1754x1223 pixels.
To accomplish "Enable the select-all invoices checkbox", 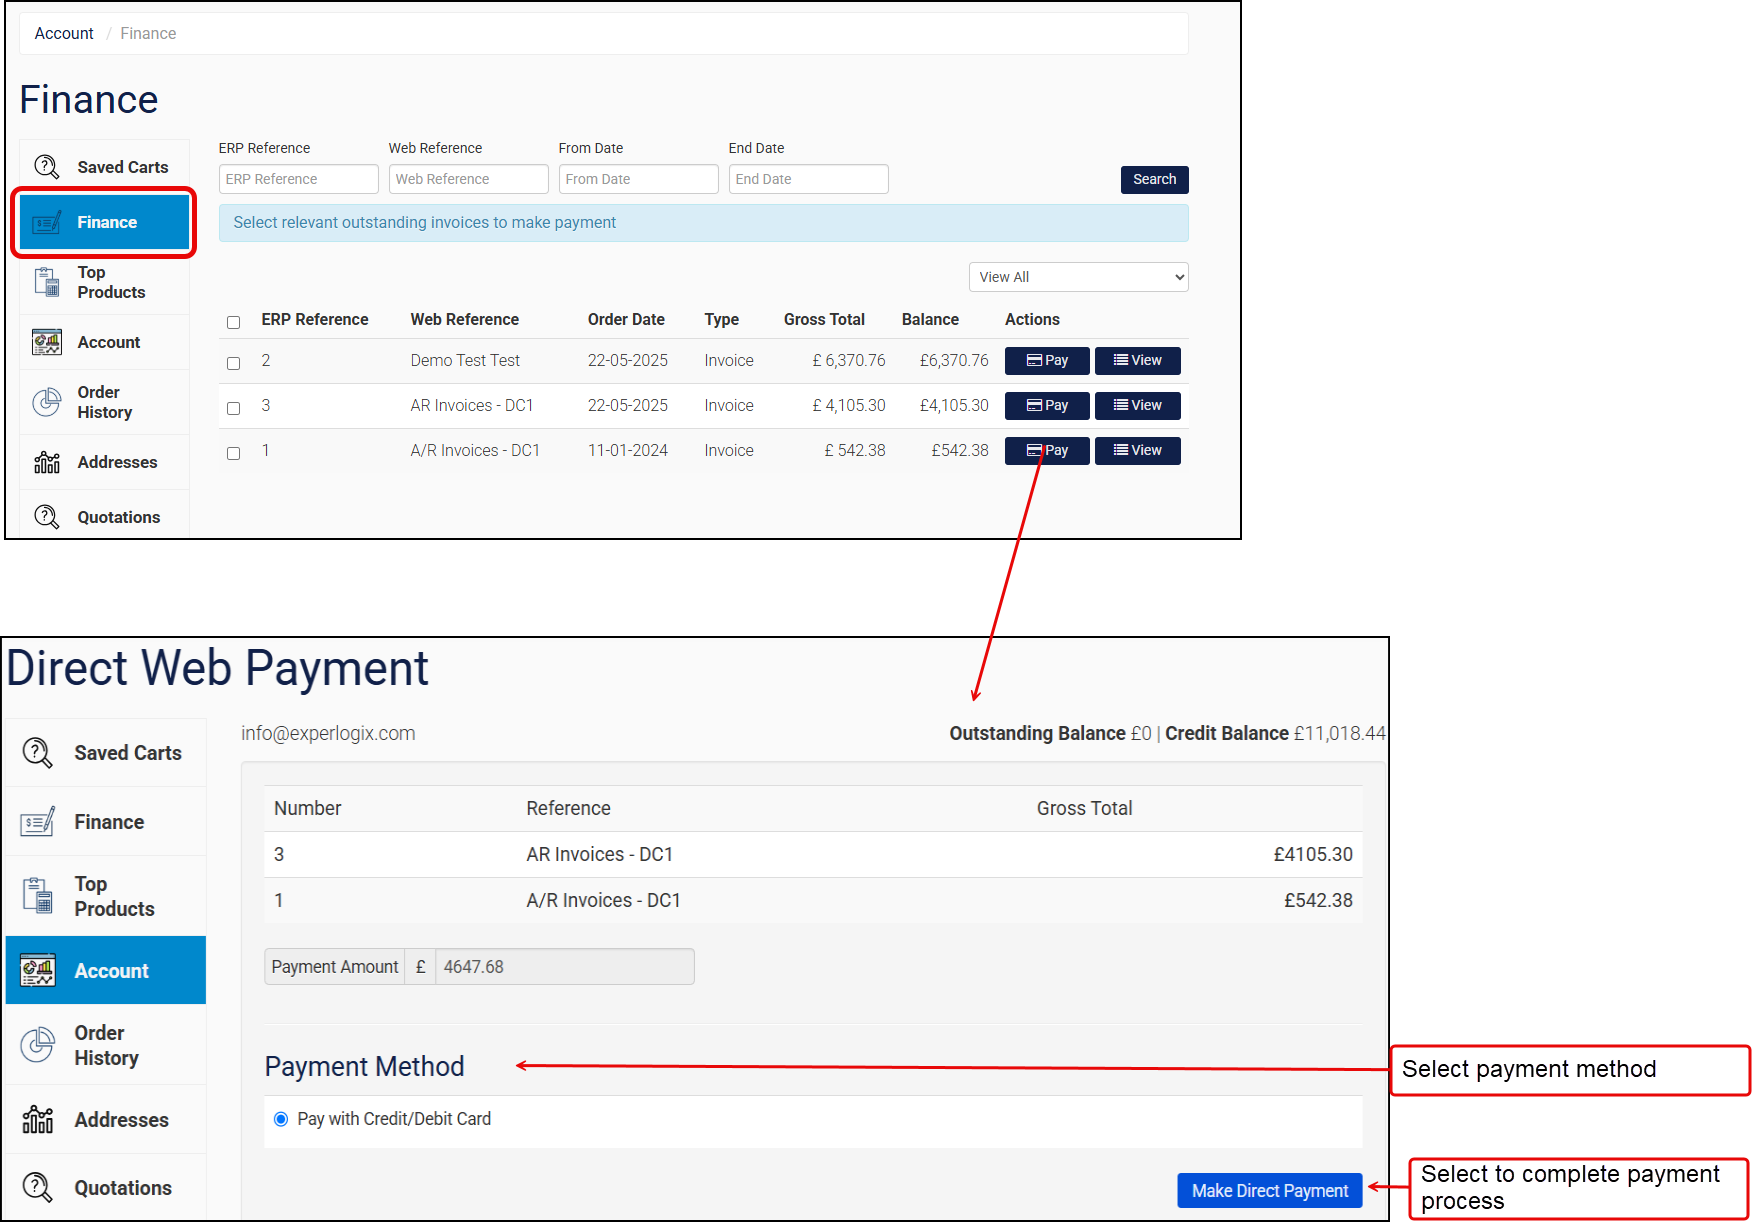I will (x=233, y=322).
